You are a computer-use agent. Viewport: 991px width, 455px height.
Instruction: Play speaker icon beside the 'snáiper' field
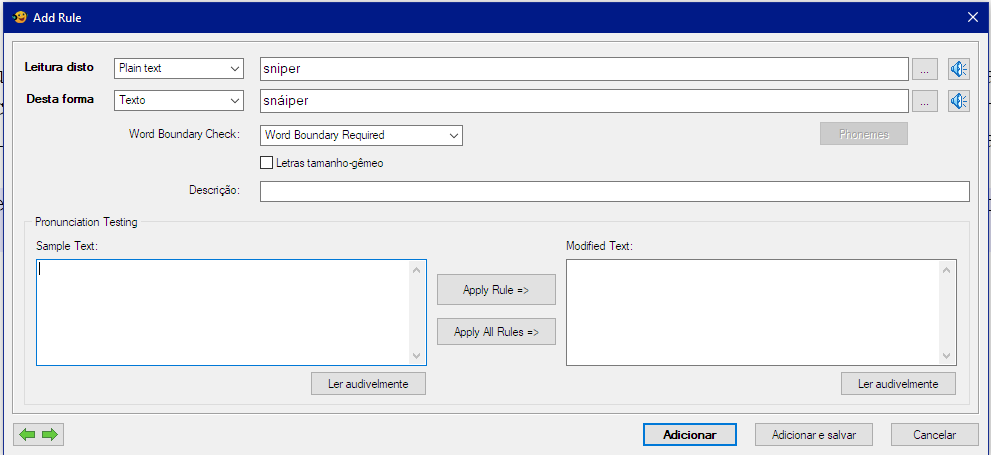click(x=958, y=101)
